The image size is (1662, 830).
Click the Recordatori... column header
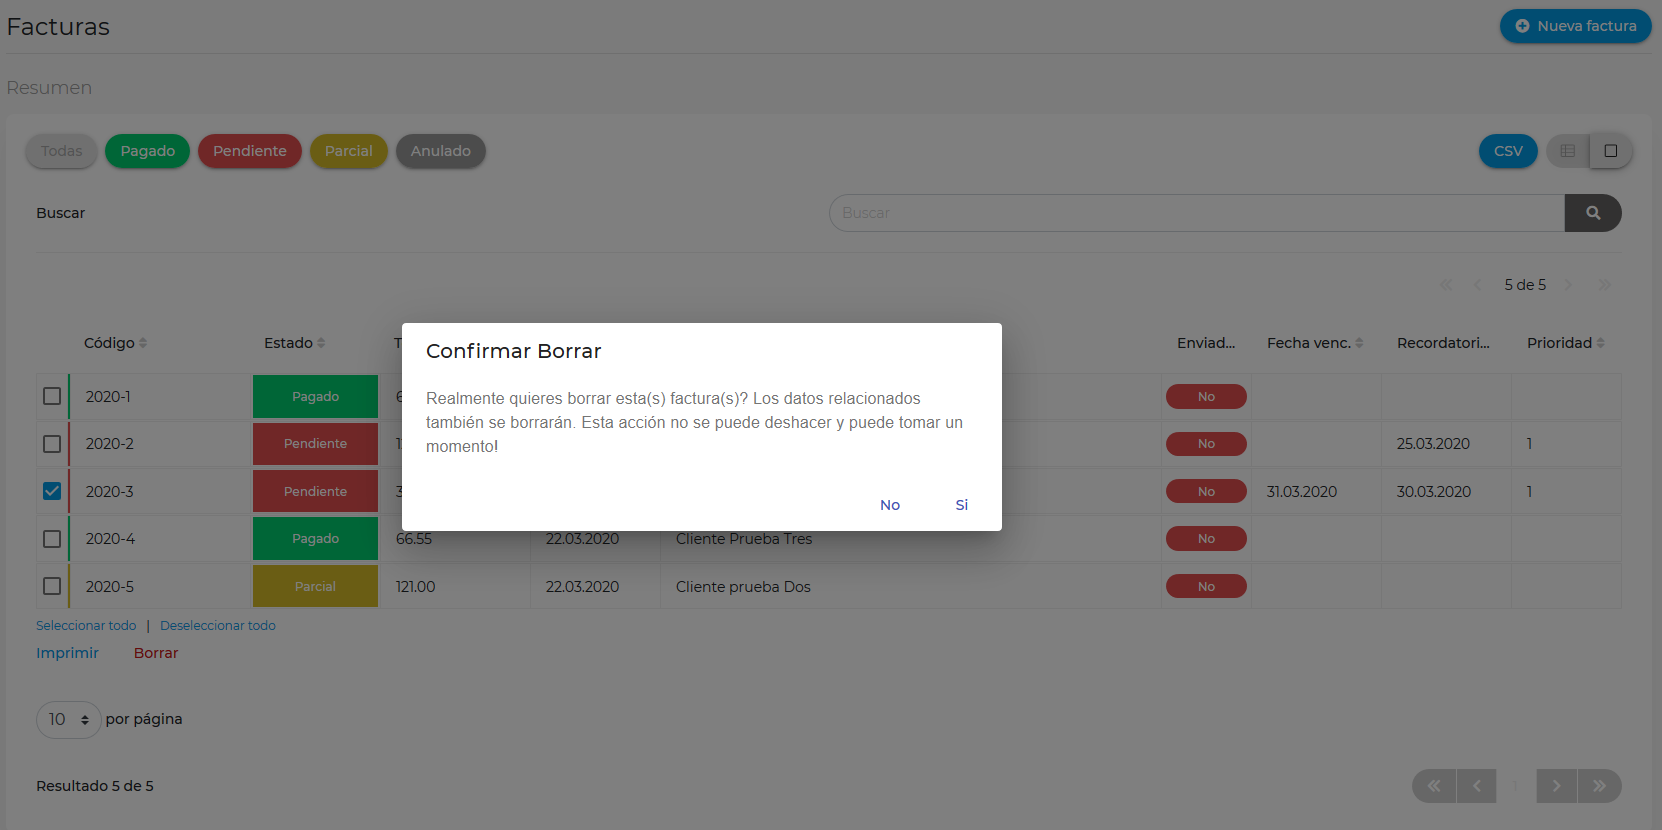(x=1443, y=343)
